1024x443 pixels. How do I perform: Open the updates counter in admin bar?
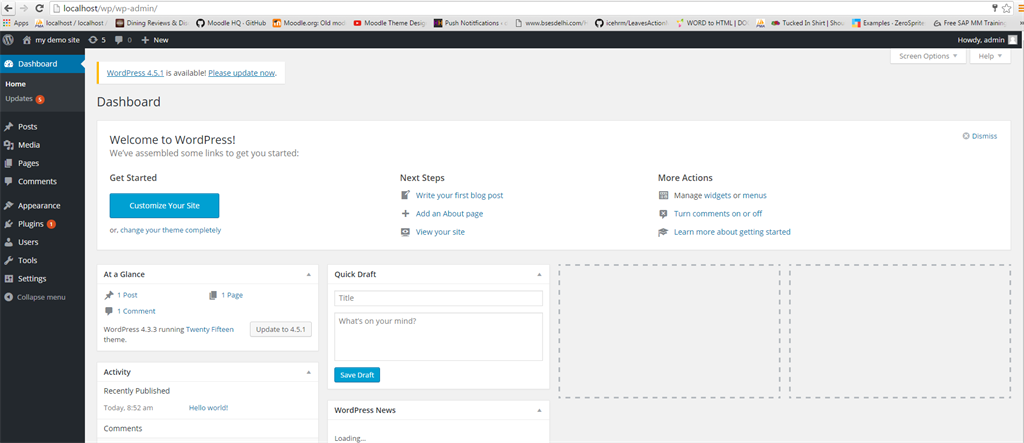tap(97, 40)
